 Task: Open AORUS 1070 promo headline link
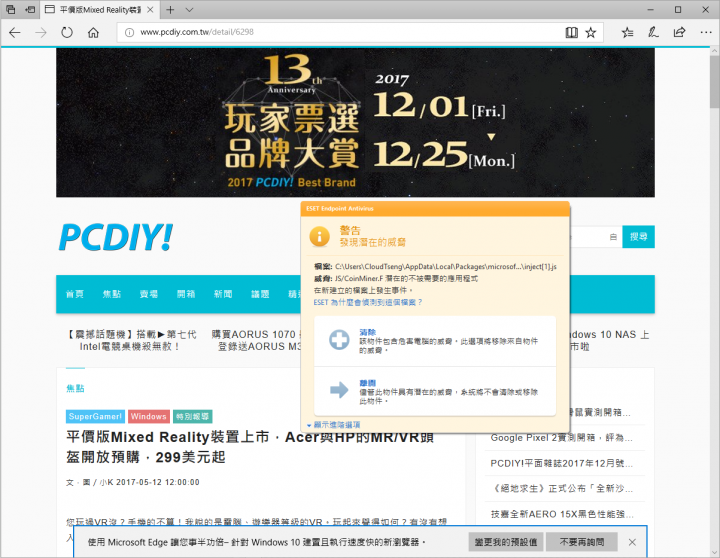pos(256,340)
